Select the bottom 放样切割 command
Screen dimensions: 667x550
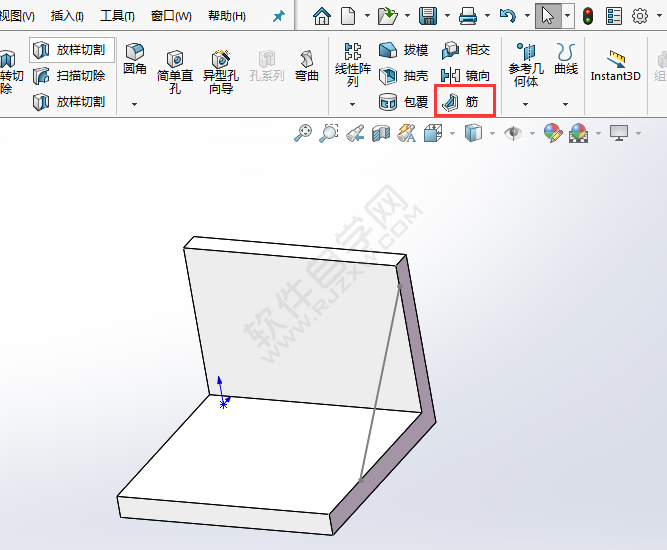pyautogui.click(x=69, y=102)
